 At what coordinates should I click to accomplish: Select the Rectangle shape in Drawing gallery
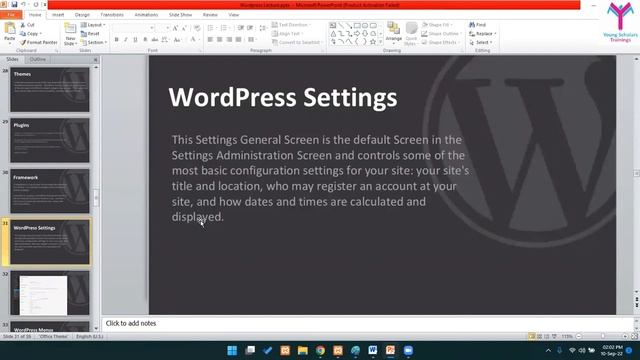coord(357,25)
